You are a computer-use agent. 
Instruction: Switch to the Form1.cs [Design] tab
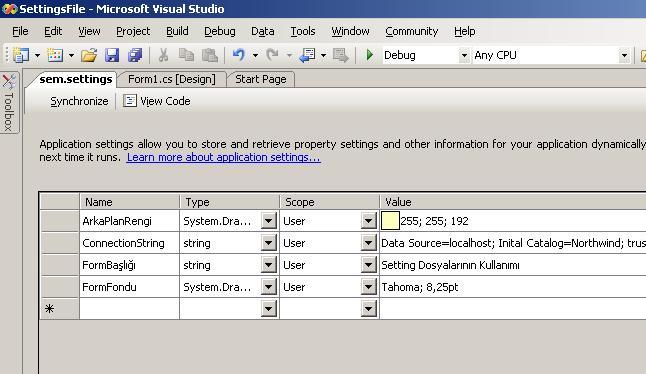172,79
